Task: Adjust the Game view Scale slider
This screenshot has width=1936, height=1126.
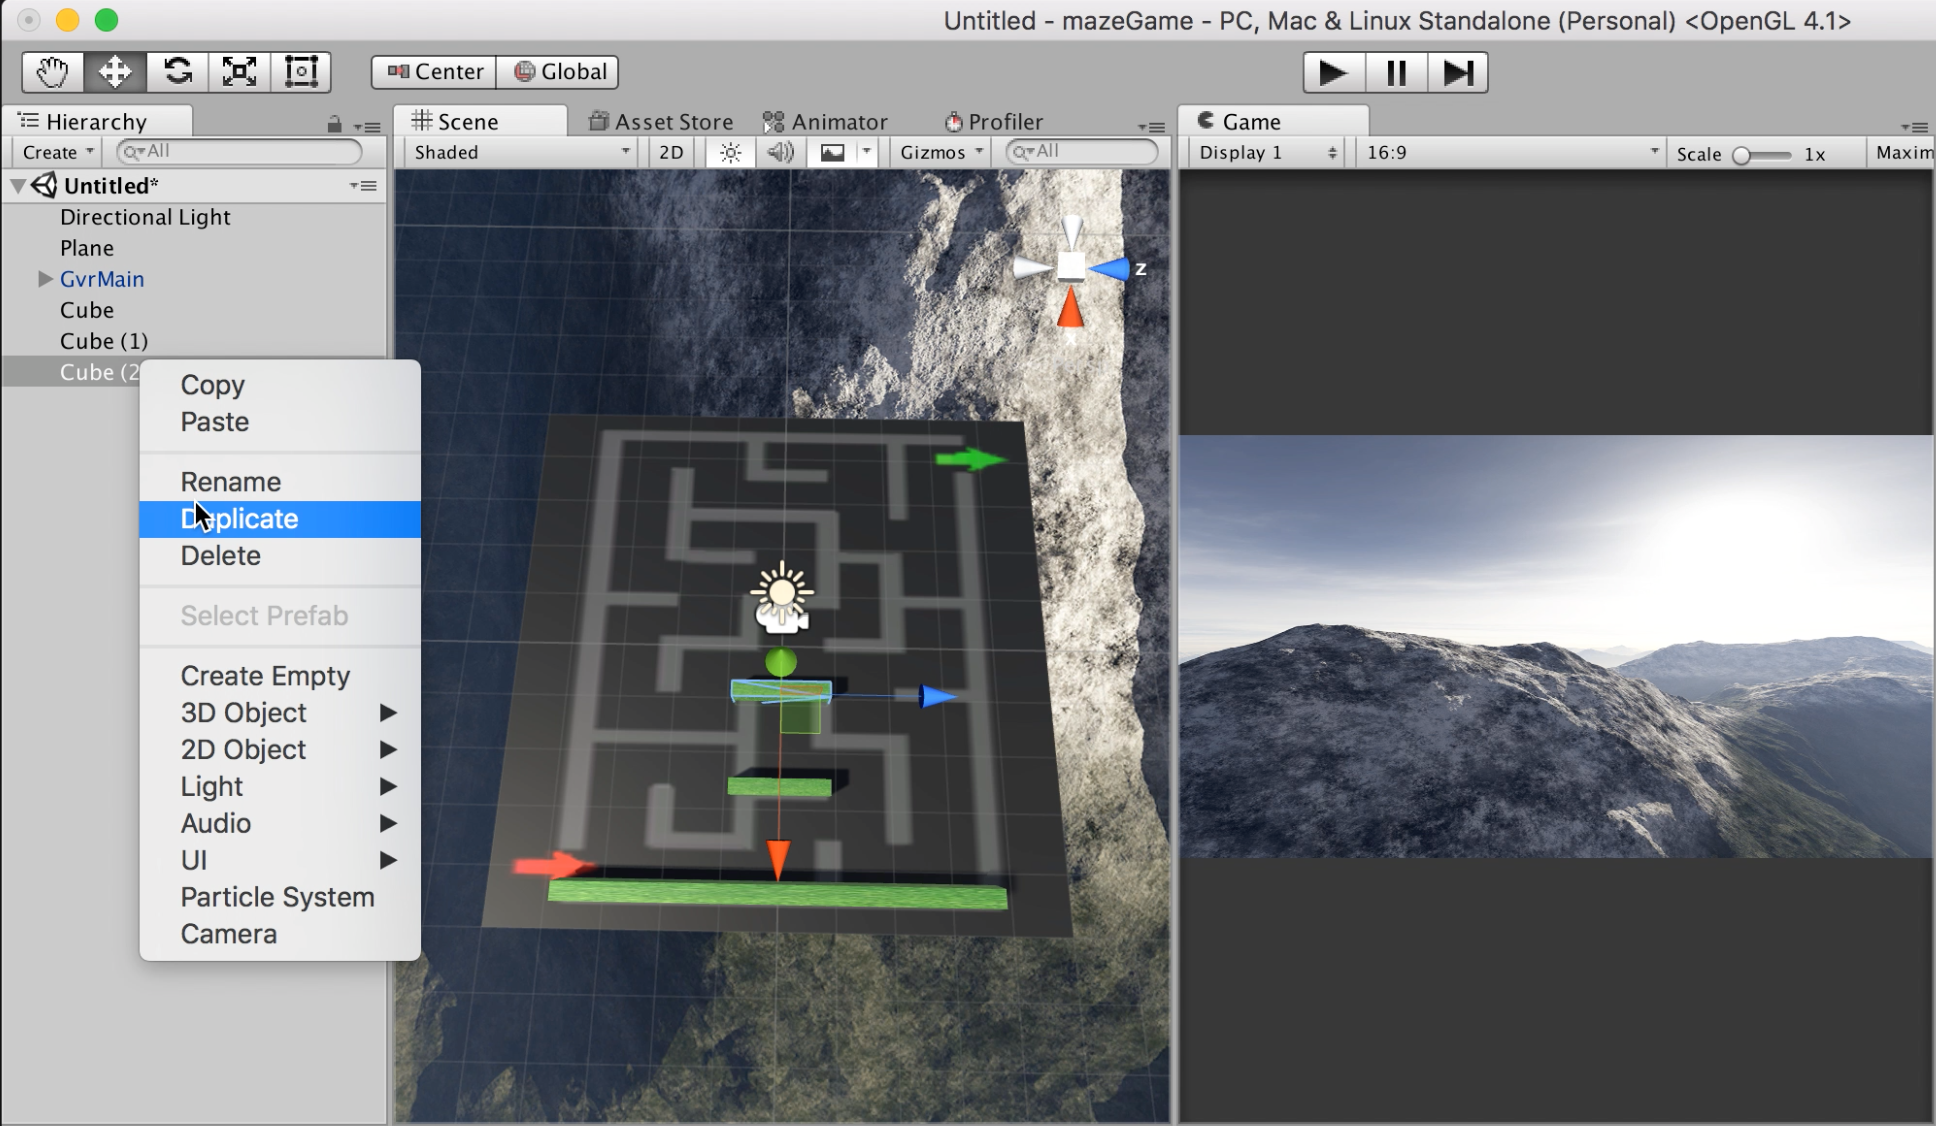Action: tap(1743, 155)
